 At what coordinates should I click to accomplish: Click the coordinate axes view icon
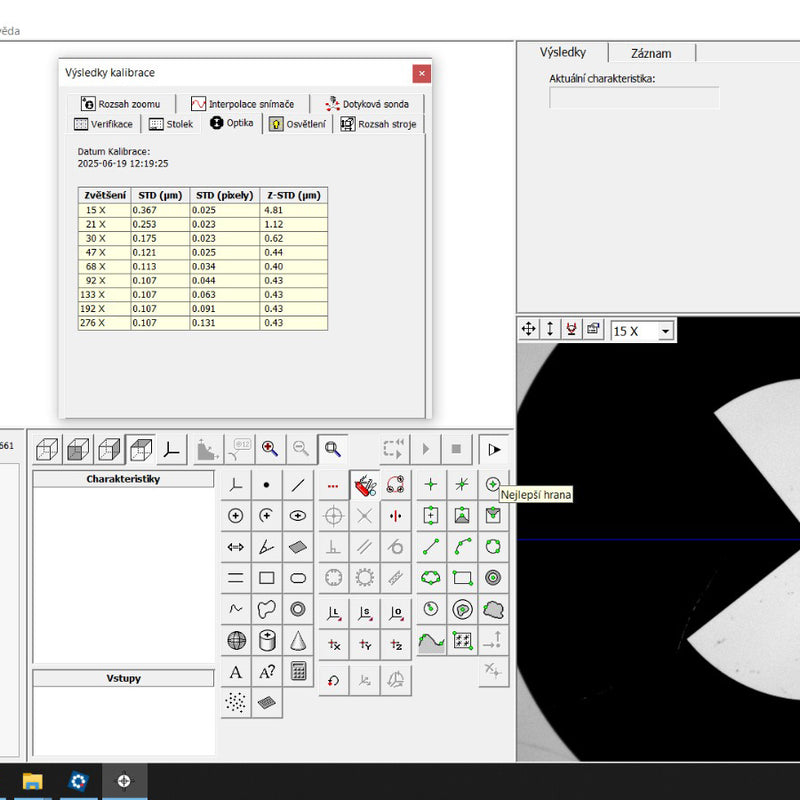coord(171,449)
